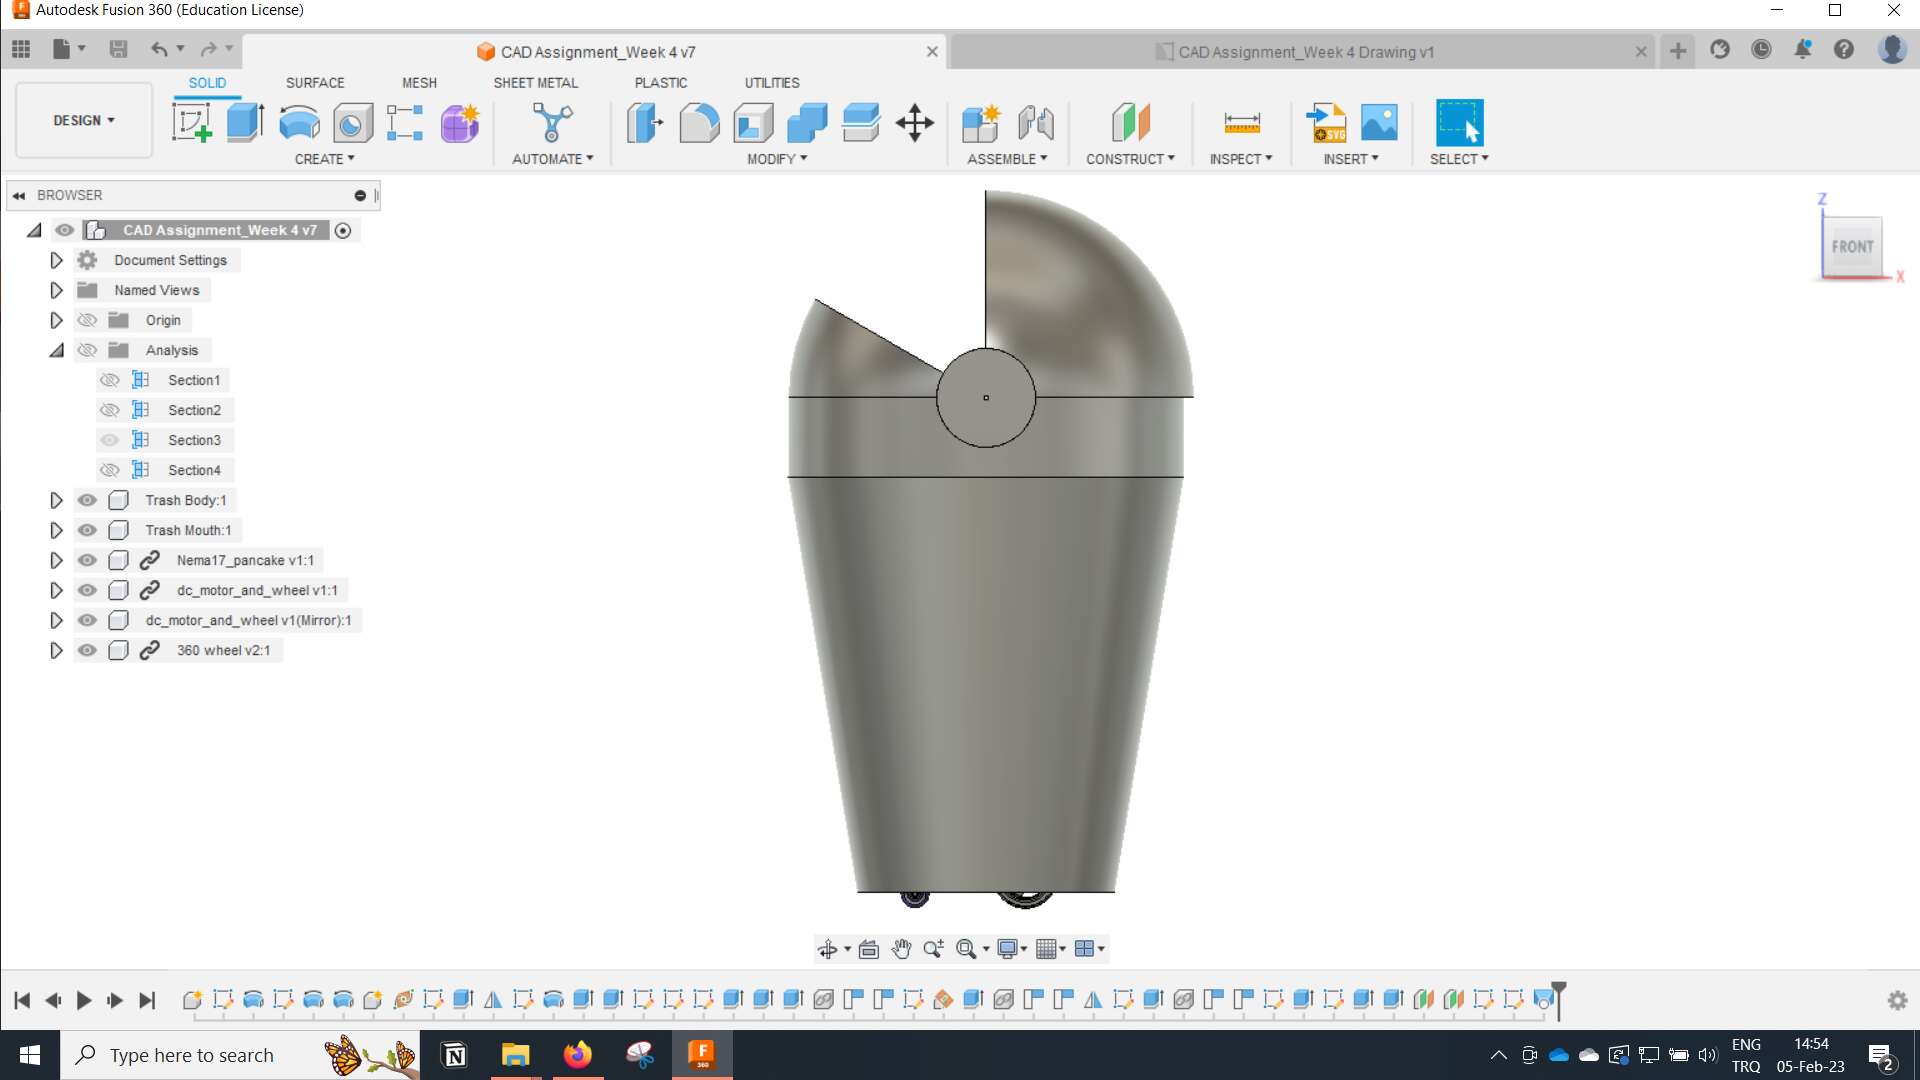Select the New Component tool
The width and height of the screenshot is (1920, 1080).
coord(981,123)
